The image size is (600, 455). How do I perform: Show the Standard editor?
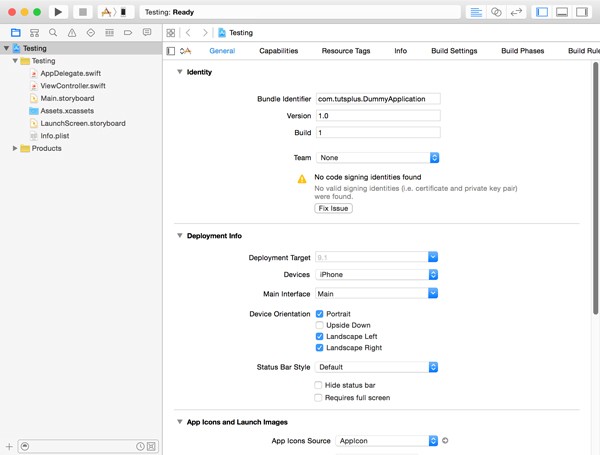[x=476, y=12]
